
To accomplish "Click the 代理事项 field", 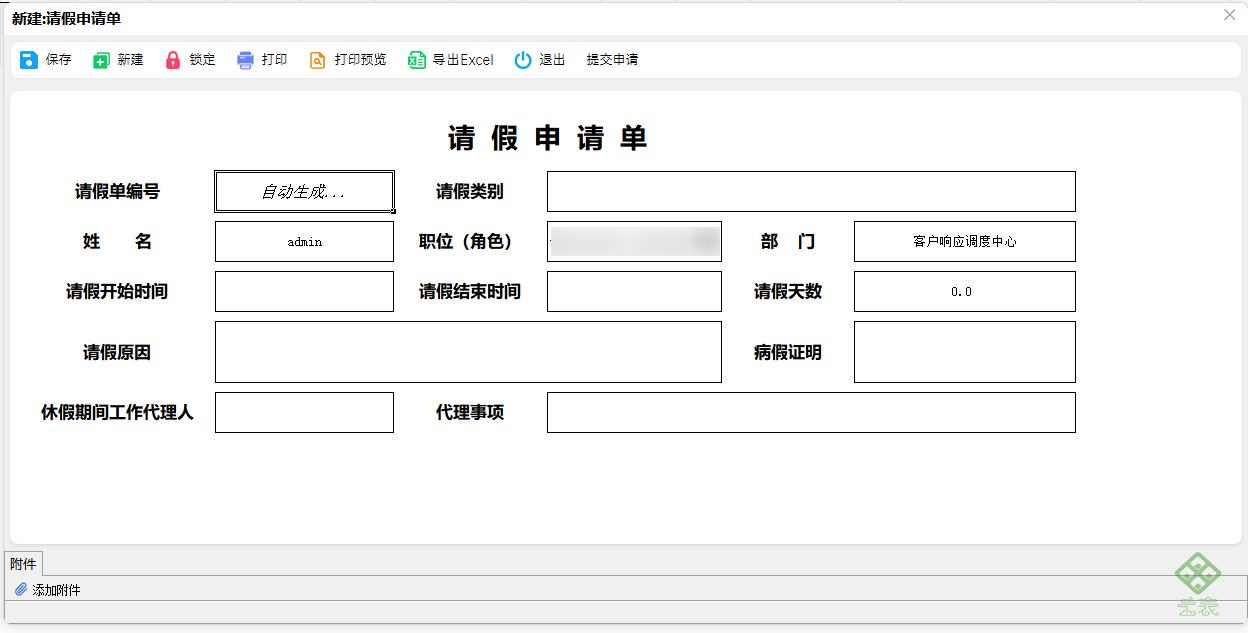I will pyautogui.click(x=811, y=412).
